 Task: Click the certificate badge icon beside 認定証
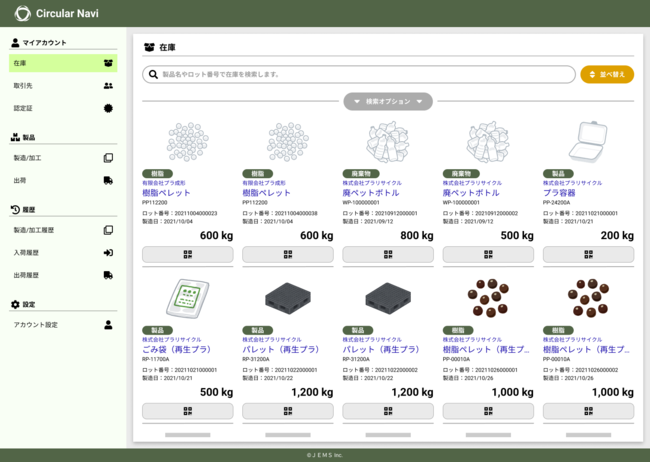108,108
